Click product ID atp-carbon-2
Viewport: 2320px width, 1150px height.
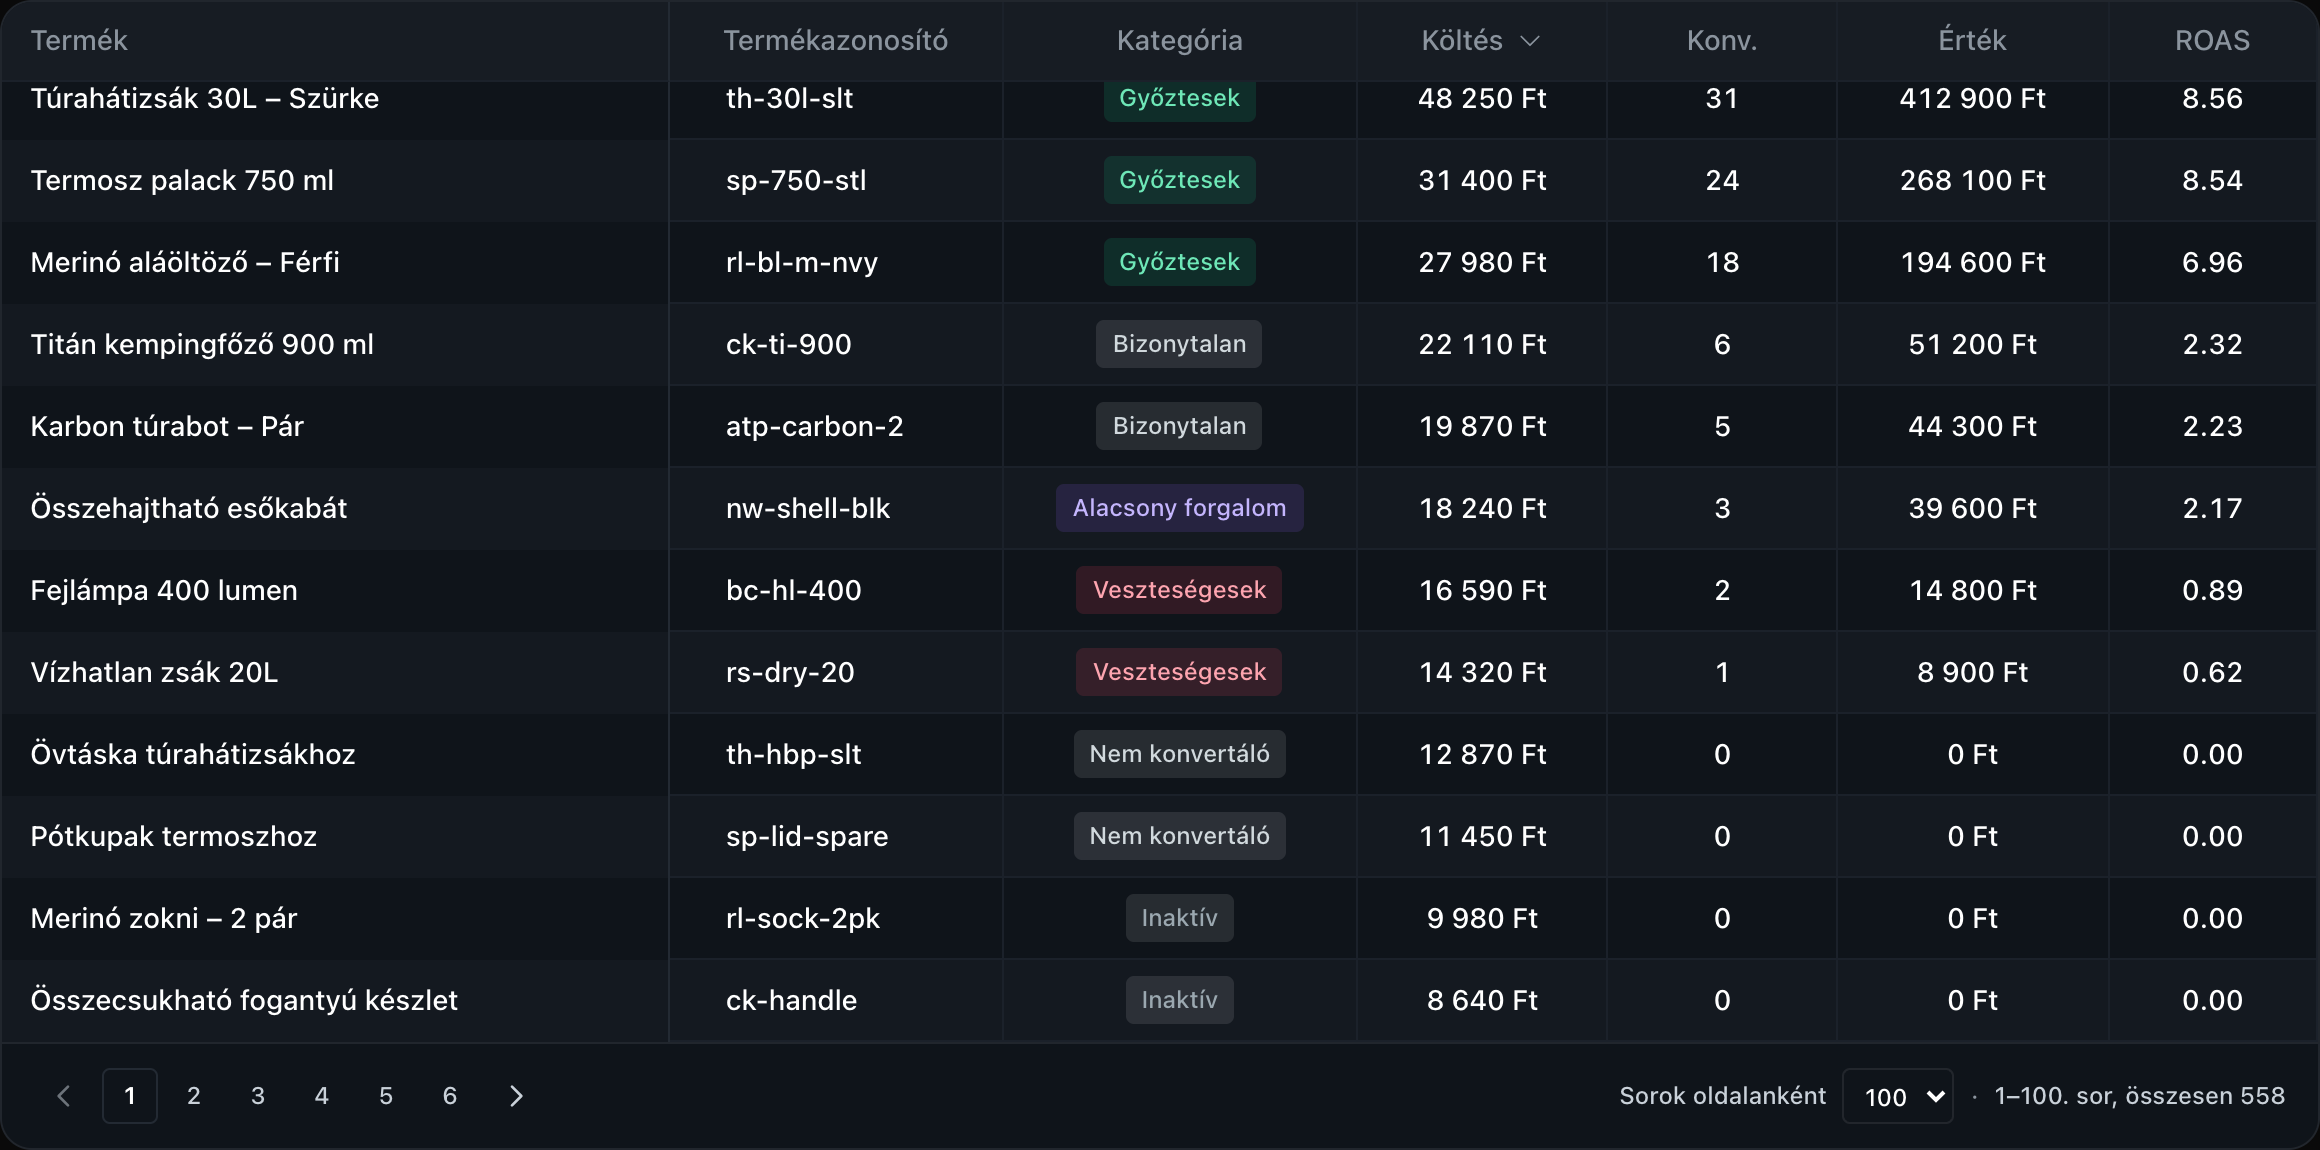coord(814,426)
